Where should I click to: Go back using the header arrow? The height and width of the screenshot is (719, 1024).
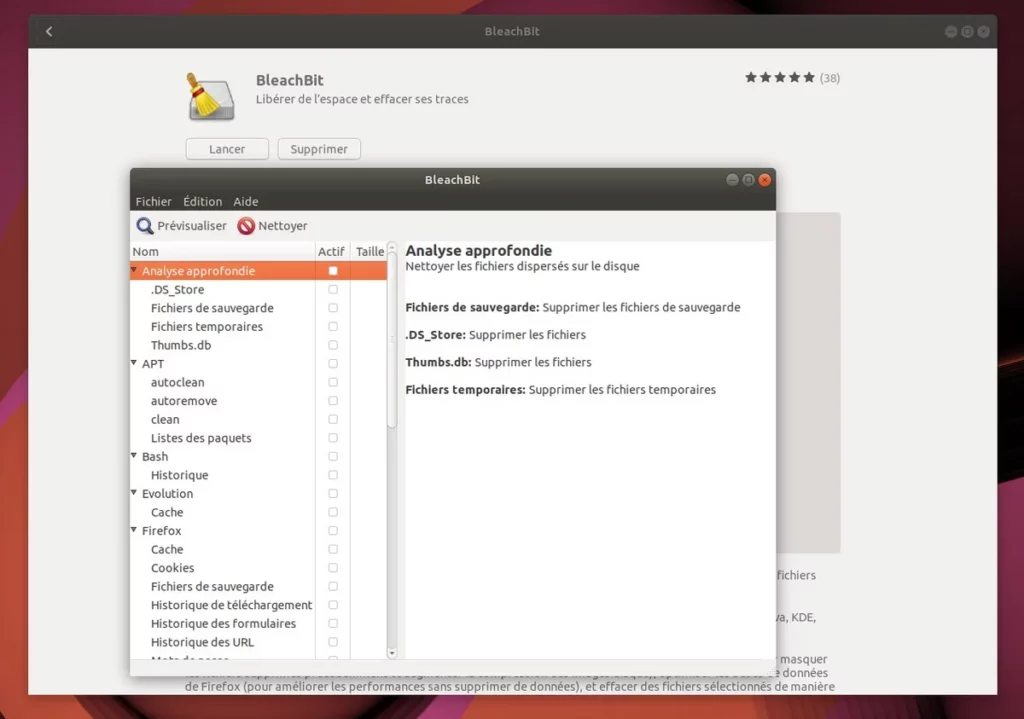coord(49,31)
